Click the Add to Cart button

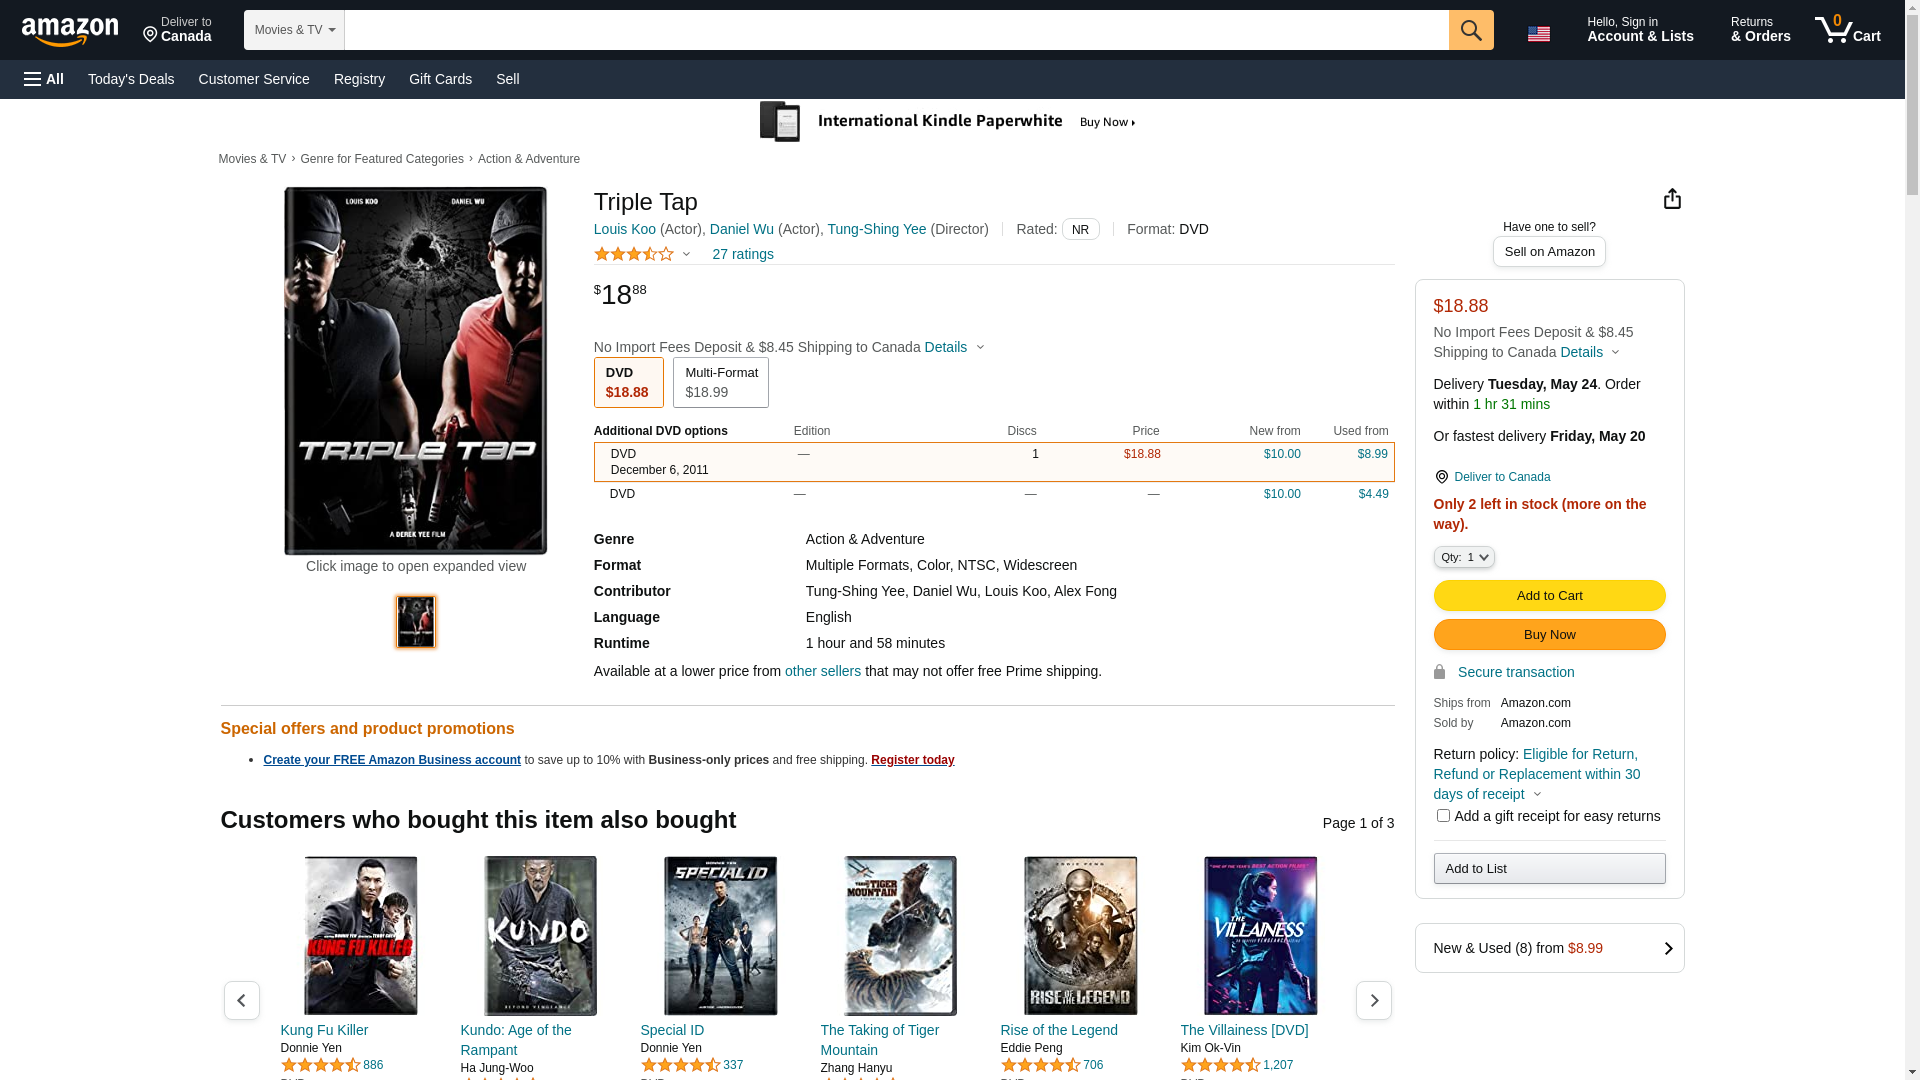point(1548,596)
